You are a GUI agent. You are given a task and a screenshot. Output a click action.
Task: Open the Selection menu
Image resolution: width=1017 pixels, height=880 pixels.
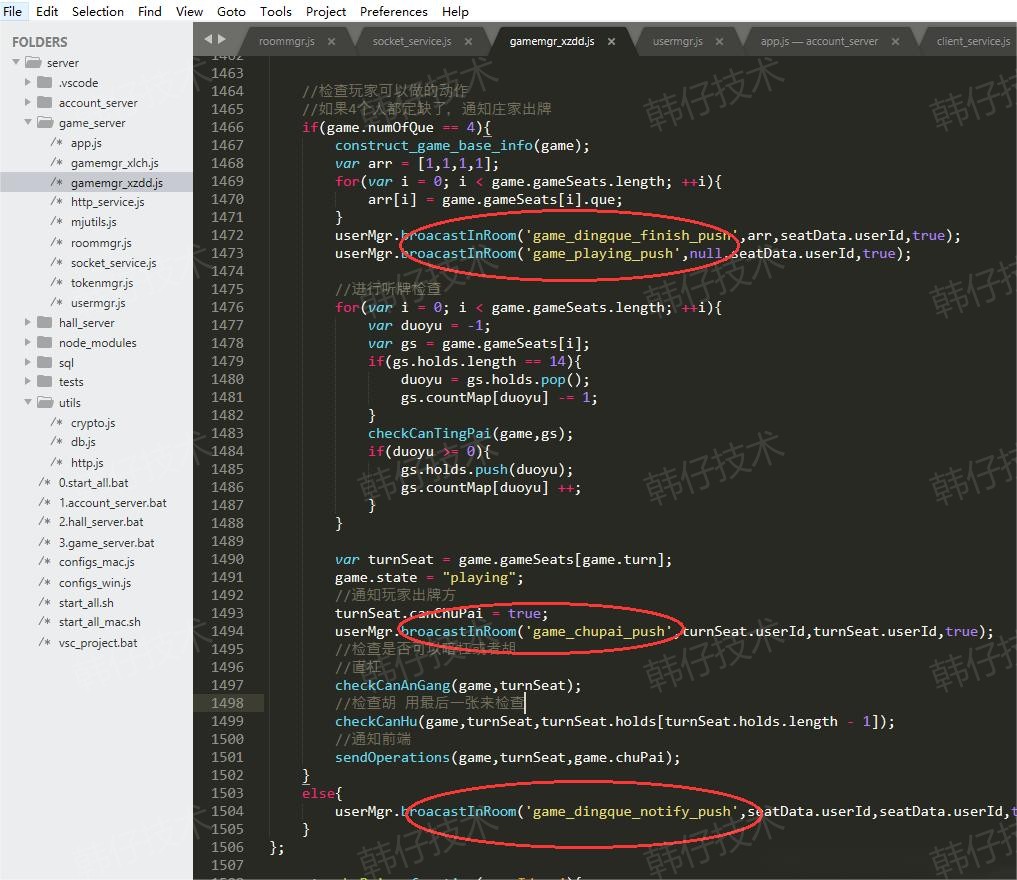coord(97,11)
